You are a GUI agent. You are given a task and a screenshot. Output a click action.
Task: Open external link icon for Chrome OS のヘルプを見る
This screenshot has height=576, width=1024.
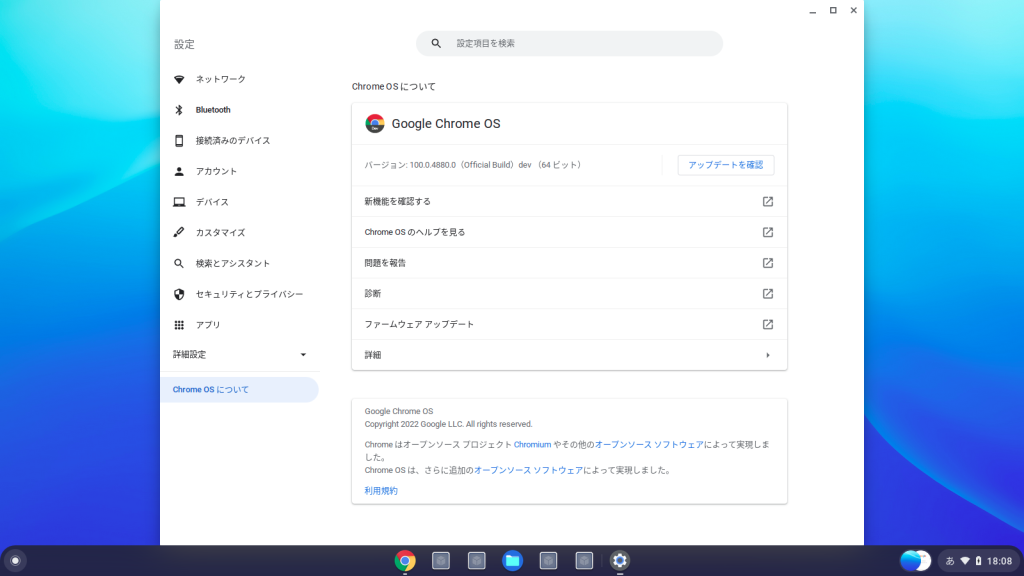coord(768,232)
